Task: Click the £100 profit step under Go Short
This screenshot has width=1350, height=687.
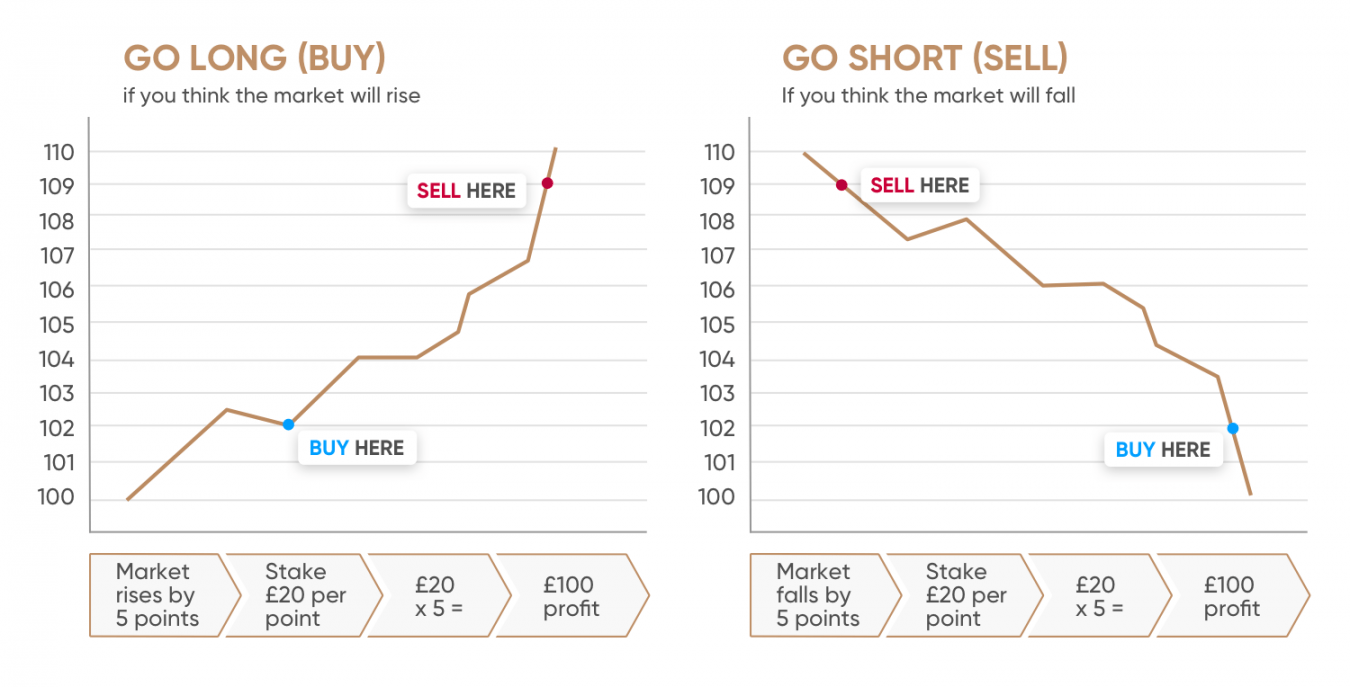Action: pos(1231,595)
